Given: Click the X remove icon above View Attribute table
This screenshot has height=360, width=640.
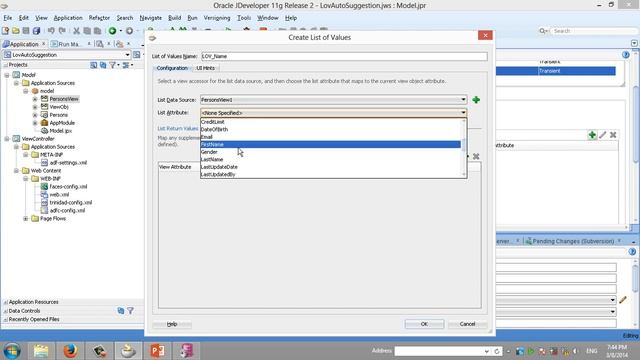Looking at the screenshot, I should 476,156.
